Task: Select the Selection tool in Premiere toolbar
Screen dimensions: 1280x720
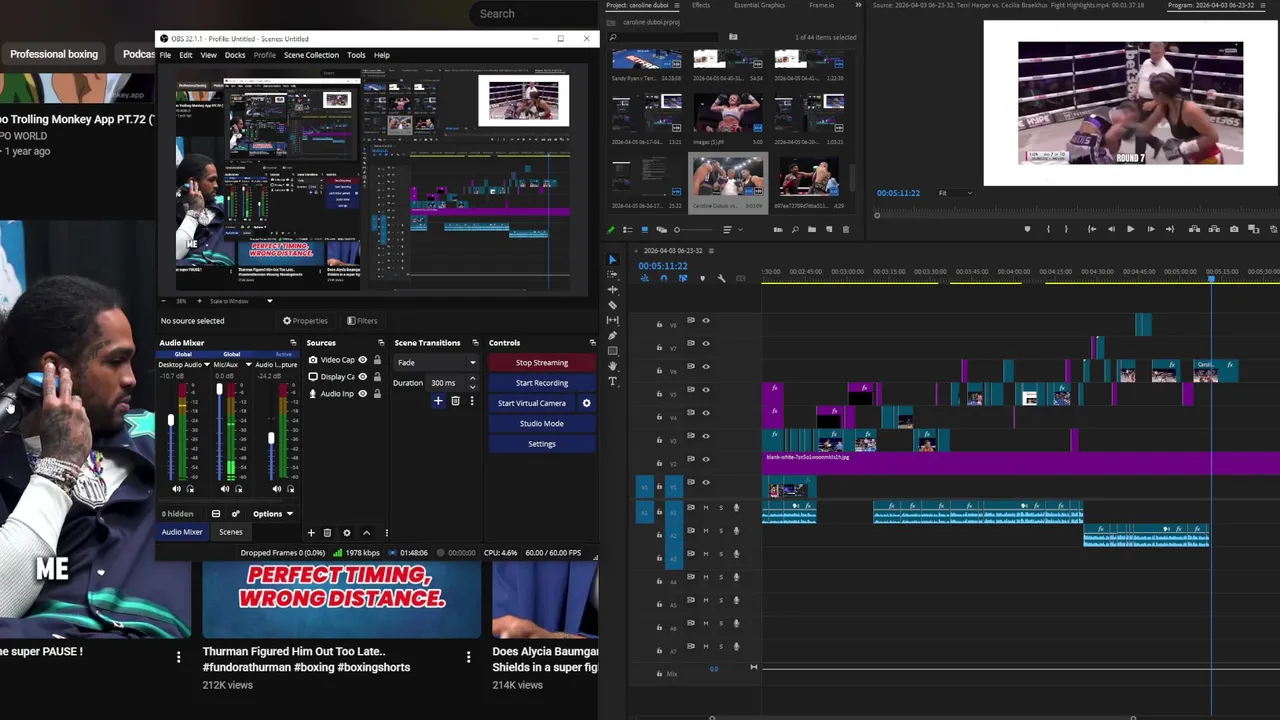Action: (613, 260)
